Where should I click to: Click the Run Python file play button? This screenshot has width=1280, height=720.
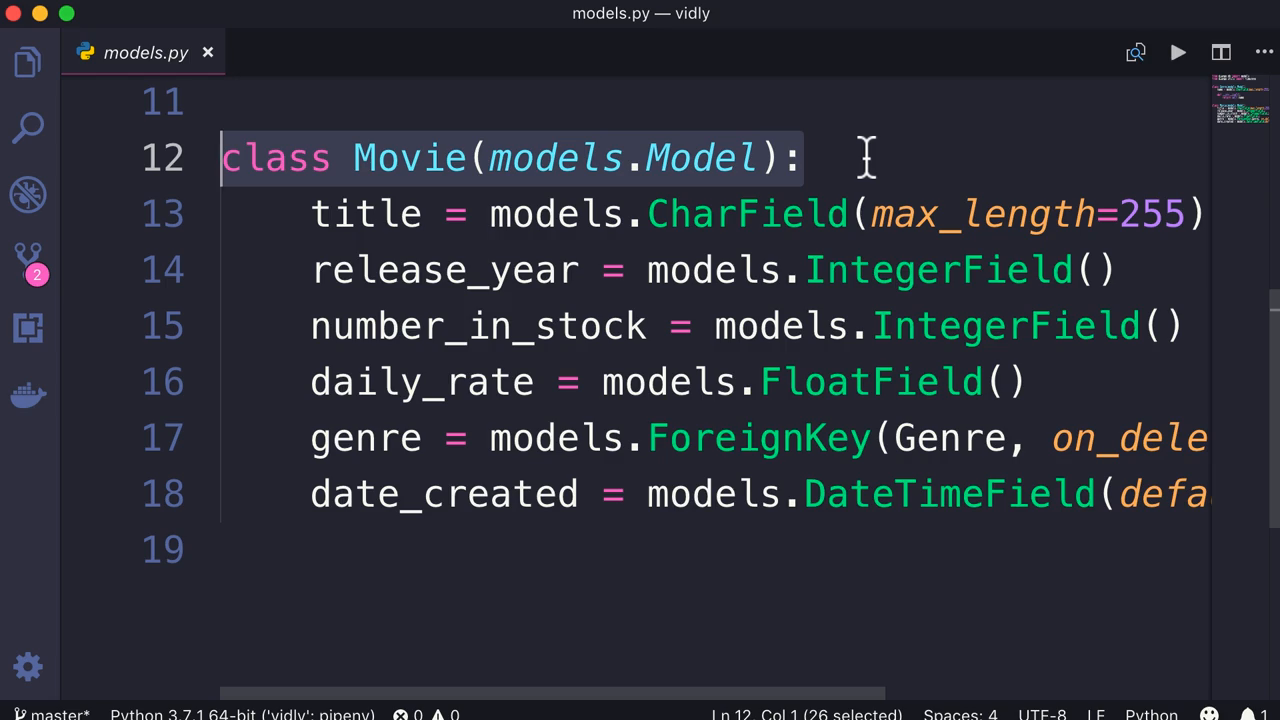[1178, 52]
